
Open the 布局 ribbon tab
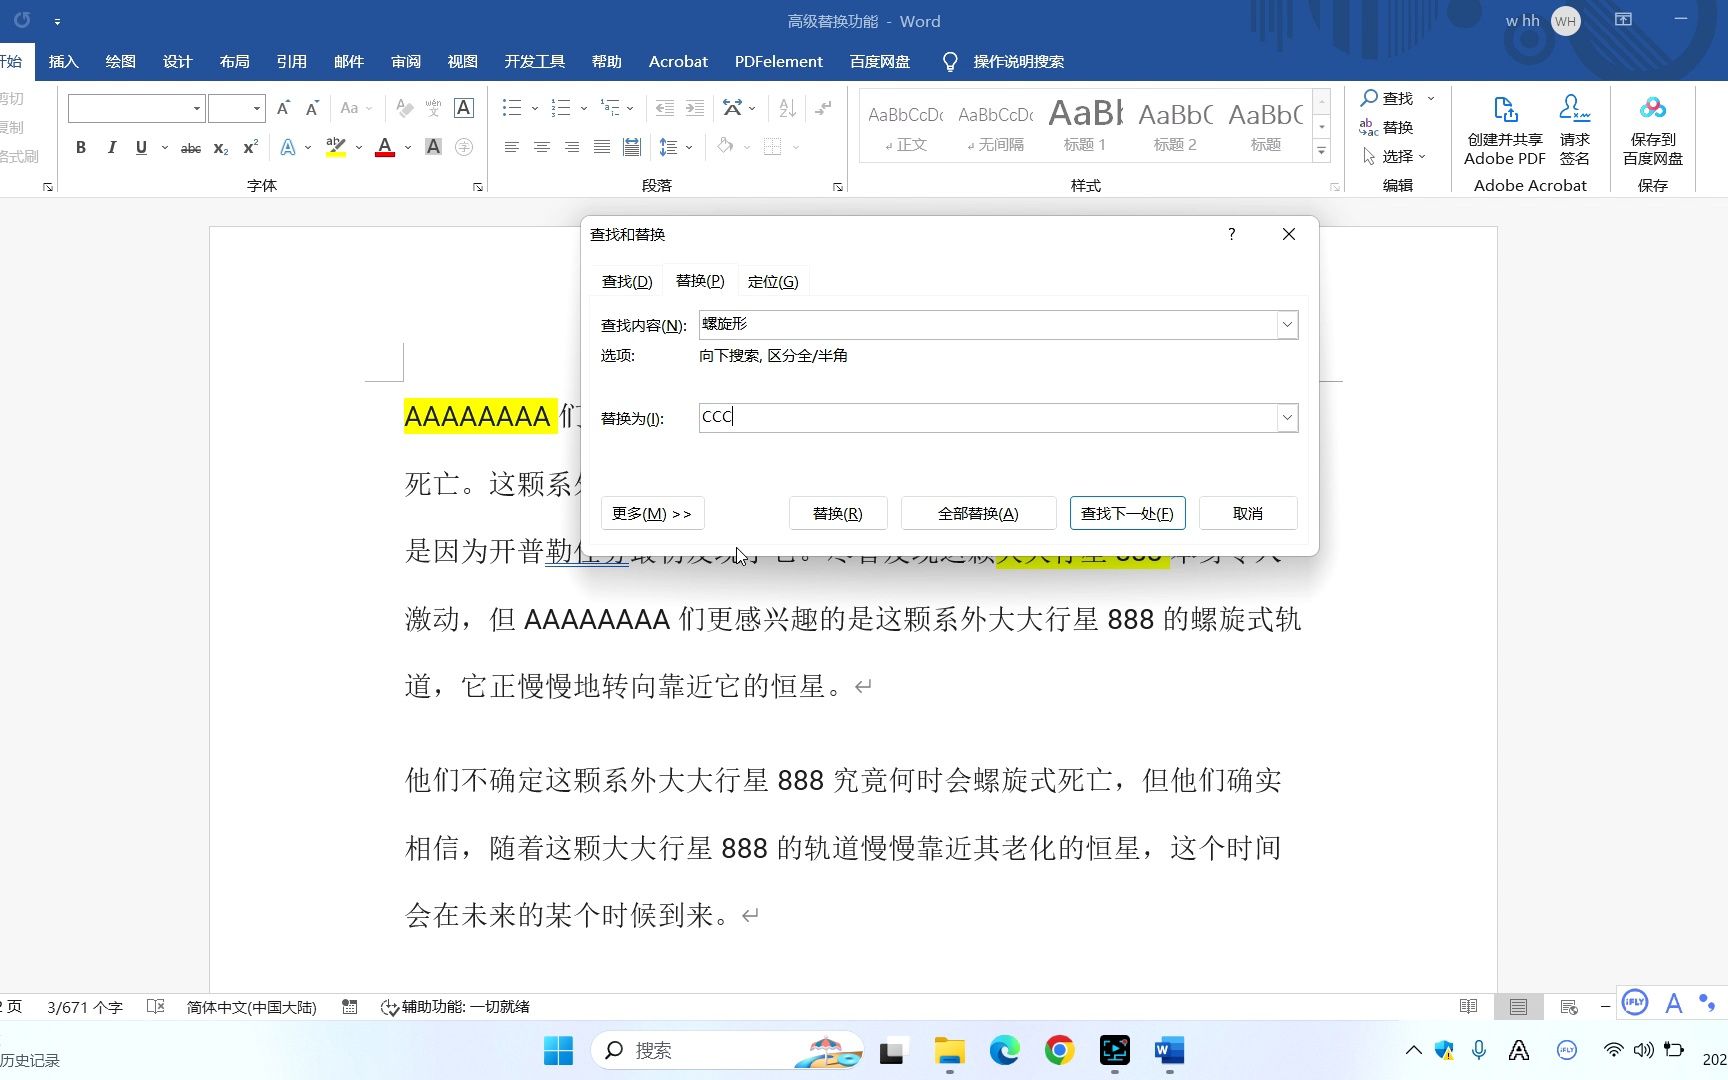pos(235,62)
